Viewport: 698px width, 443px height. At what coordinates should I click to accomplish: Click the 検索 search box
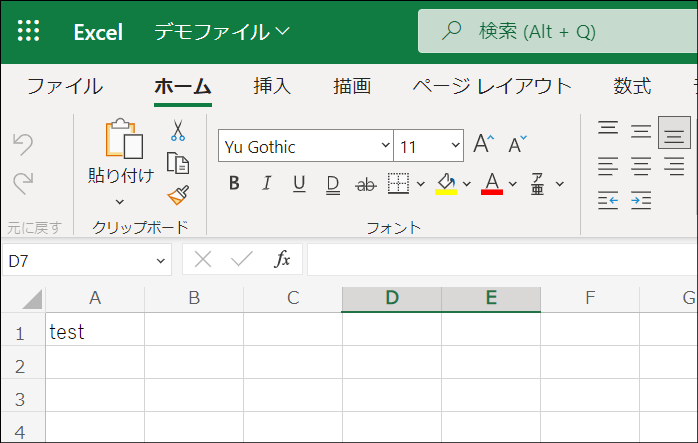(550, 31)
